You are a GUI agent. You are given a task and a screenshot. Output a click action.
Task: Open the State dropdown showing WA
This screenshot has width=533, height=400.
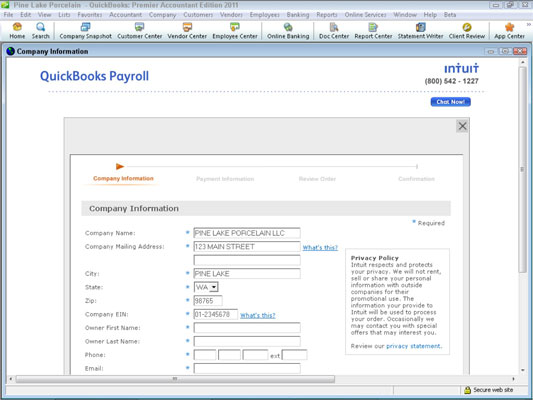206,287
